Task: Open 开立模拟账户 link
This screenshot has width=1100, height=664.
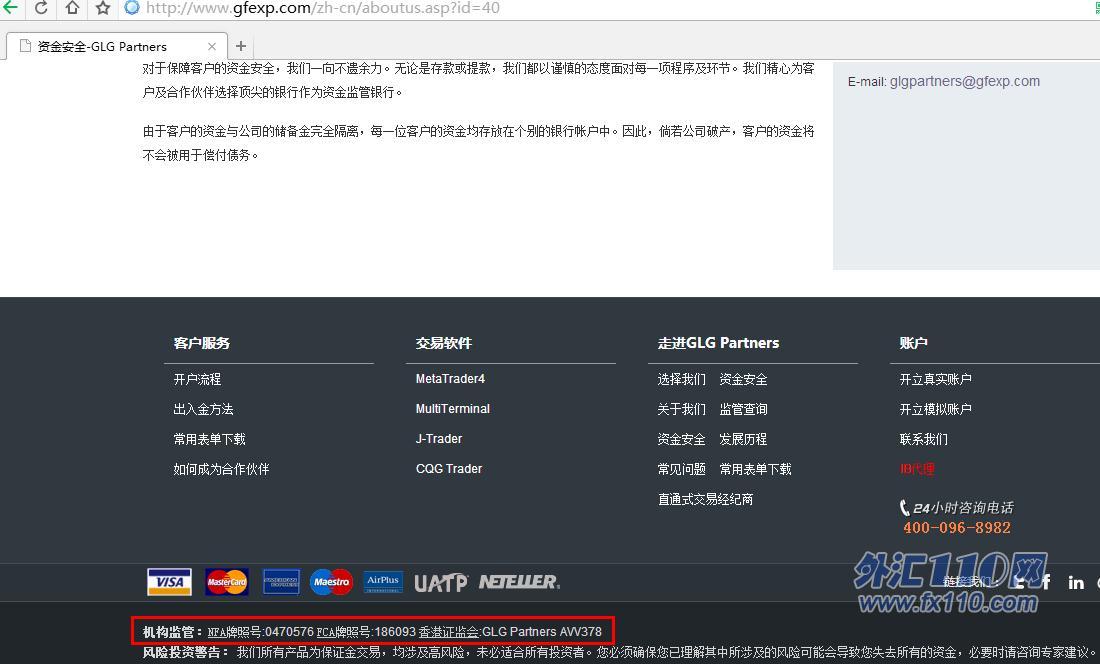Action: pos(936,409)
